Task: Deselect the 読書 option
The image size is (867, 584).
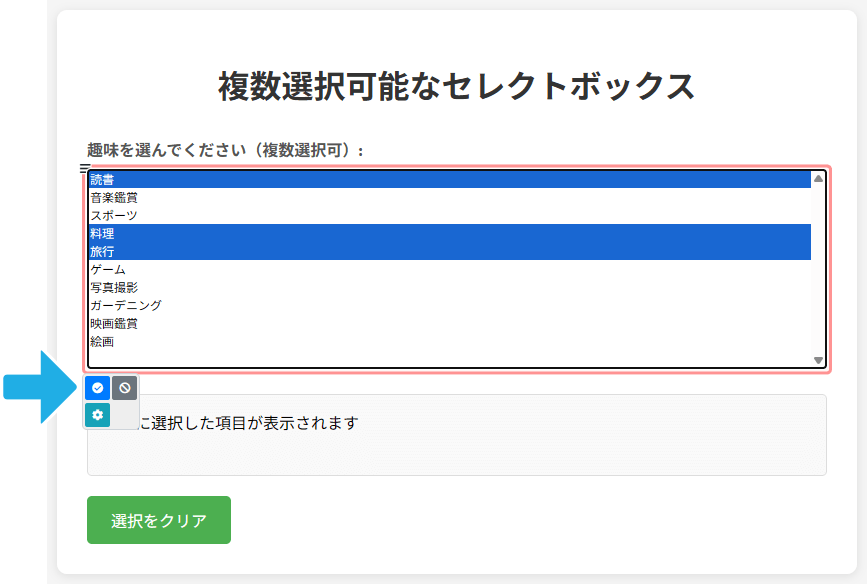Action: pos(103,180)
